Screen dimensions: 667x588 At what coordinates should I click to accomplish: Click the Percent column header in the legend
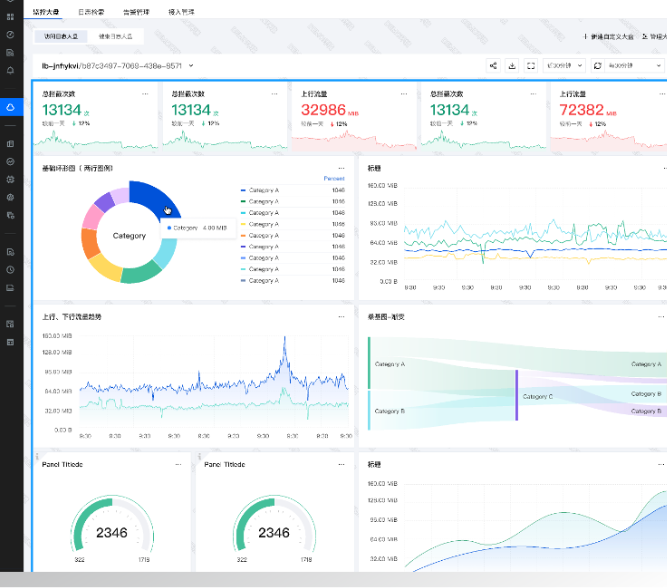click(334, 178)
